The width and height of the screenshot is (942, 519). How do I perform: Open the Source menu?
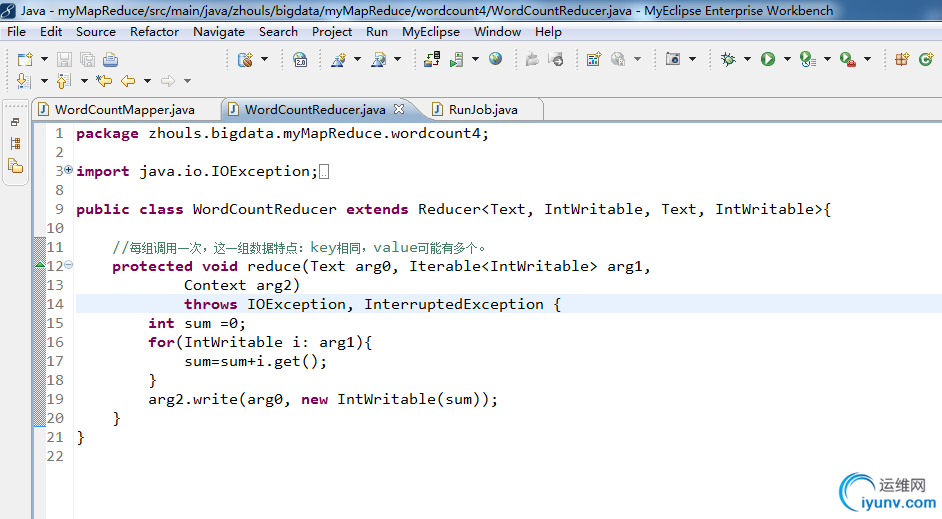click(x=96, y=32)
